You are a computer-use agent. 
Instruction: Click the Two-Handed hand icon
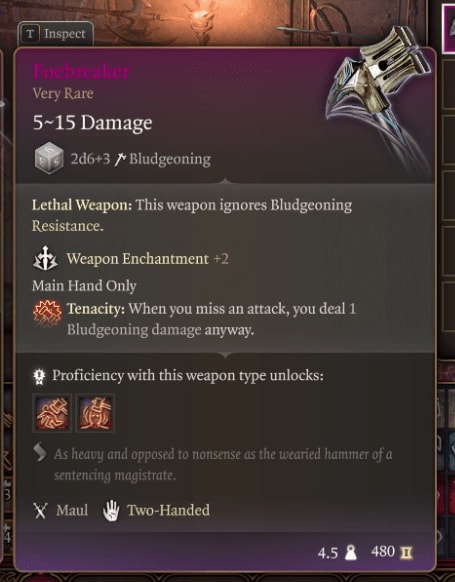(x=111, y=510)
